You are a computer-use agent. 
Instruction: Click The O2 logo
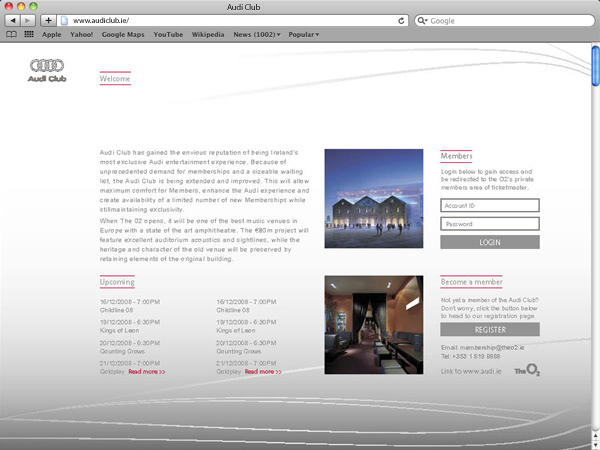coord(527,370)
